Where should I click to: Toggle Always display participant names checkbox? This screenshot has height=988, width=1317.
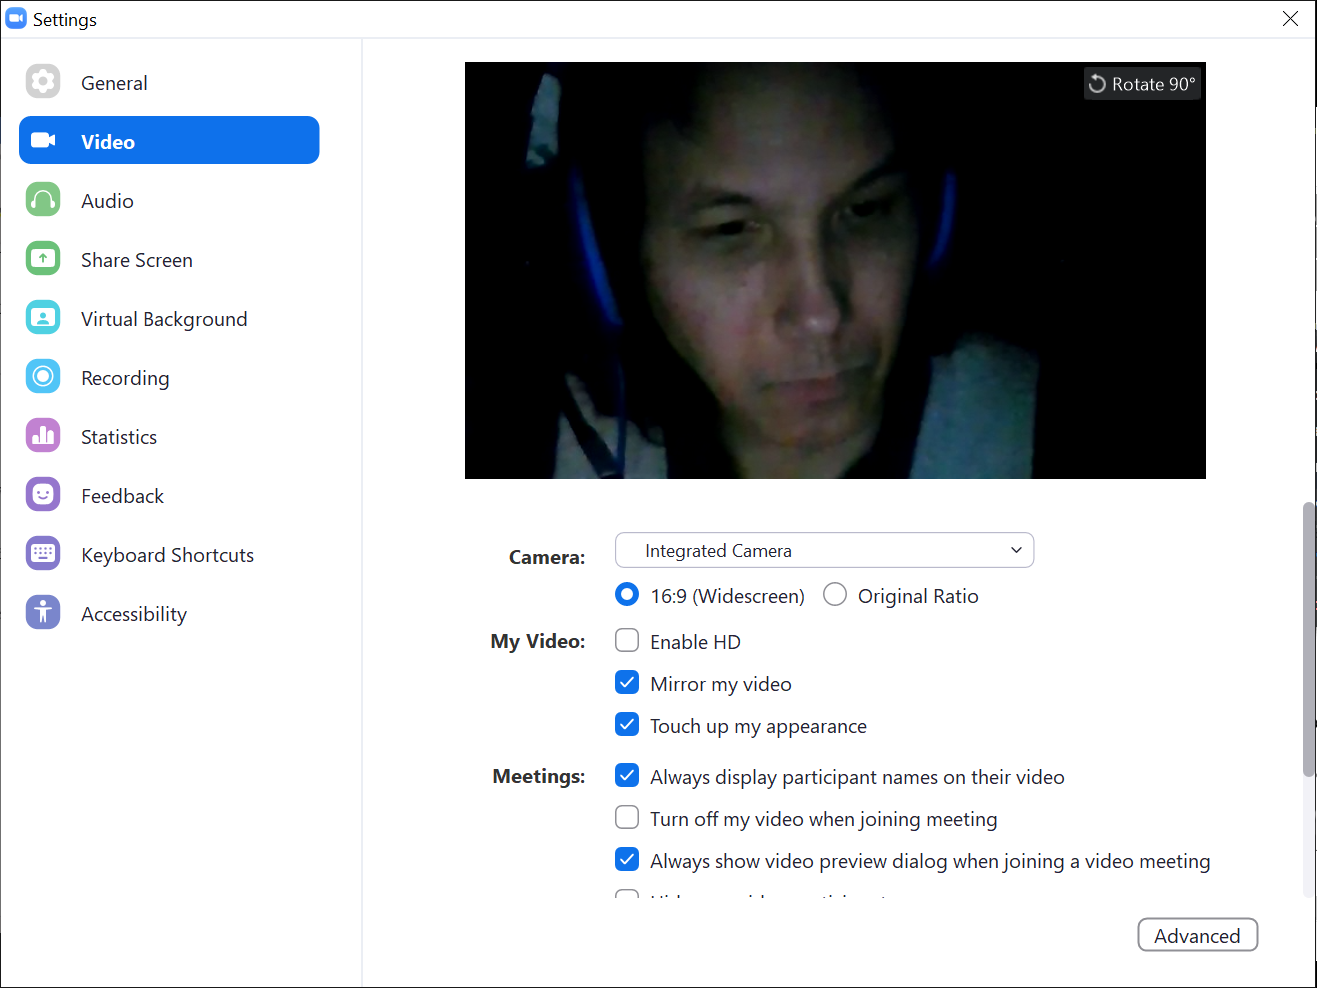click(627, 775)
